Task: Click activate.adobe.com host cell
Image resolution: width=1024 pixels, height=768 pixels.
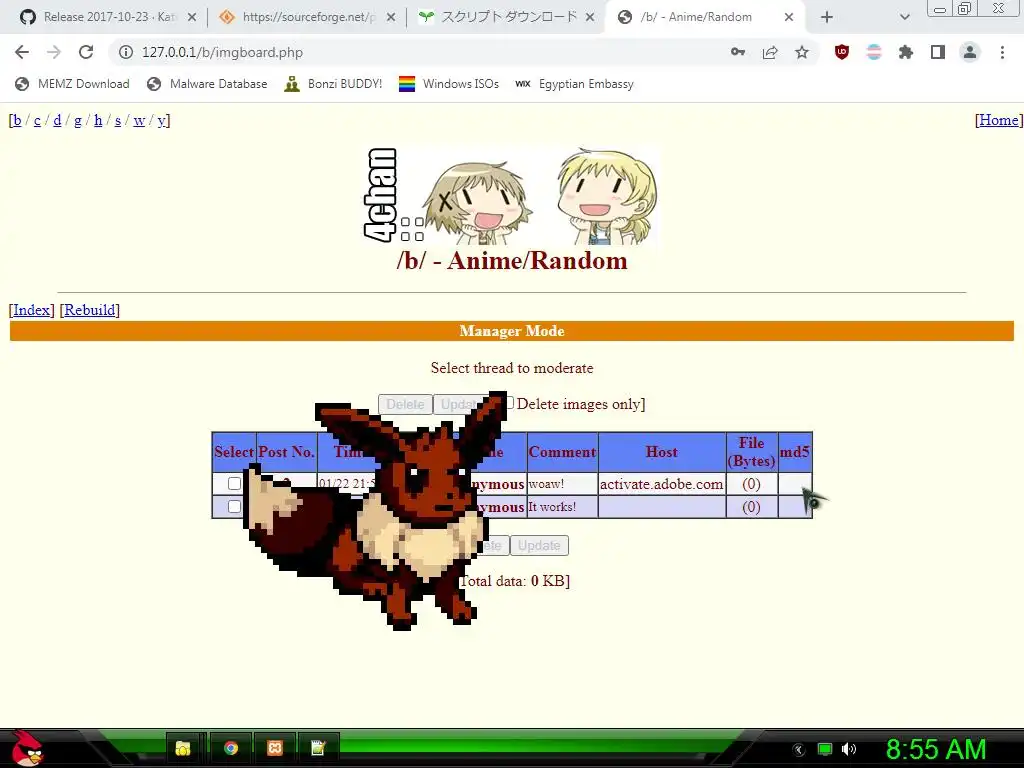Action: tap(662, 484)
